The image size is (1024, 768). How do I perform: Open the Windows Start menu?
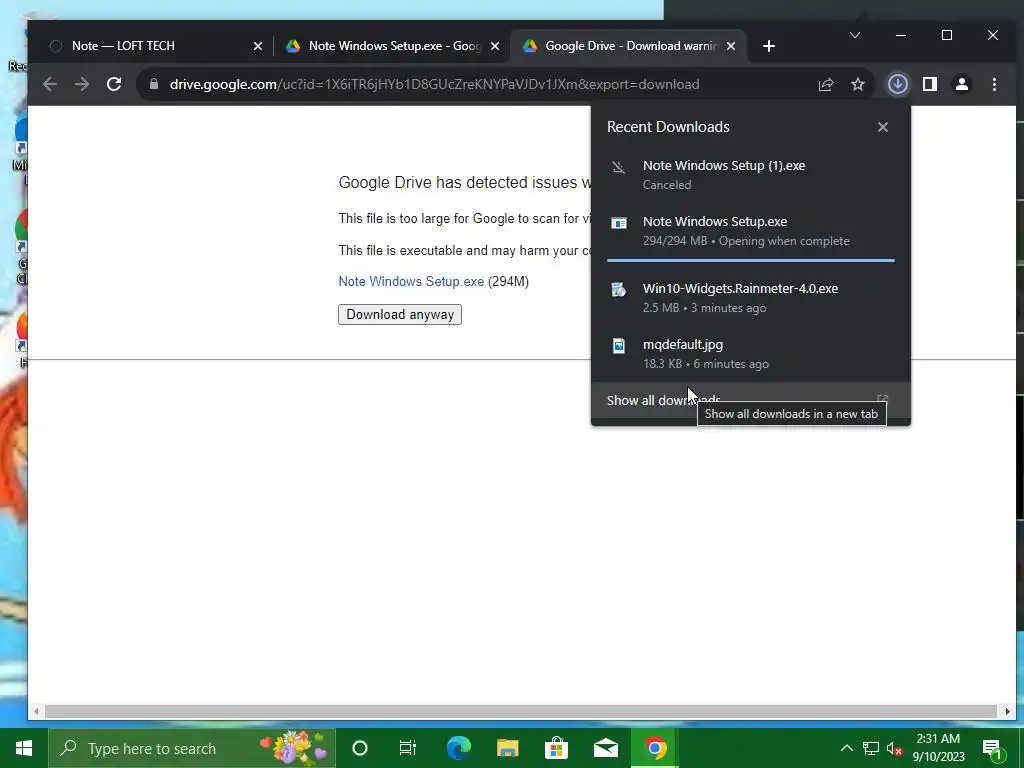click(x=24, y=748)
